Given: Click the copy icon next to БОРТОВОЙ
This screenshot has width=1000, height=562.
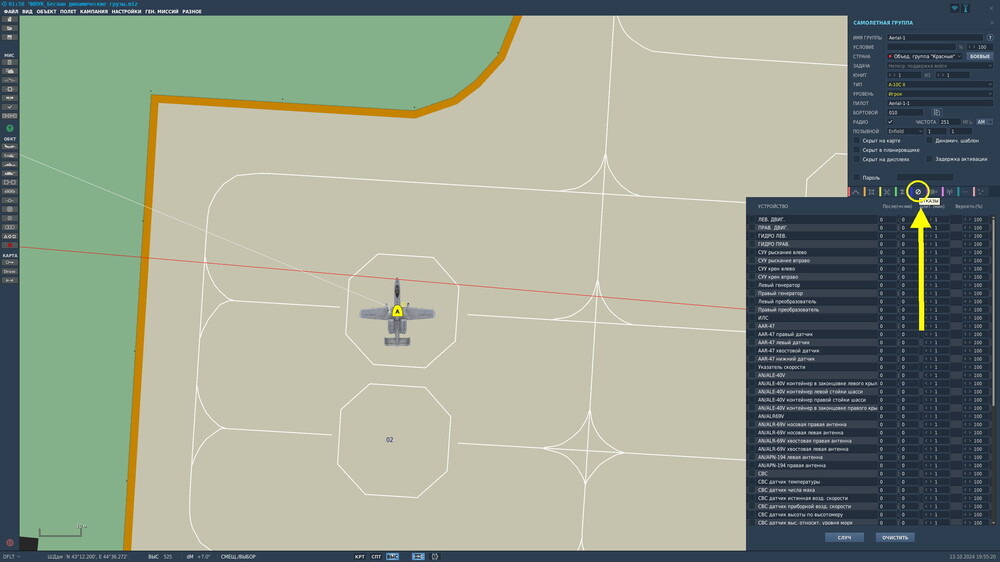Looking at the screenshot, I should [937, 112].
